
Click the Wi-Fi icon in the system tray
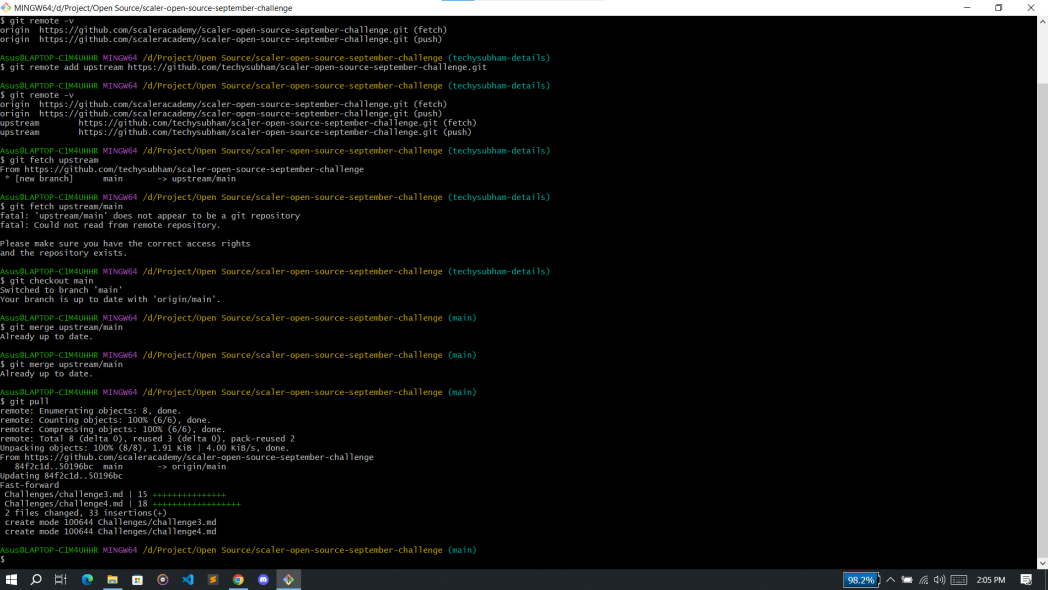(924, 579)
